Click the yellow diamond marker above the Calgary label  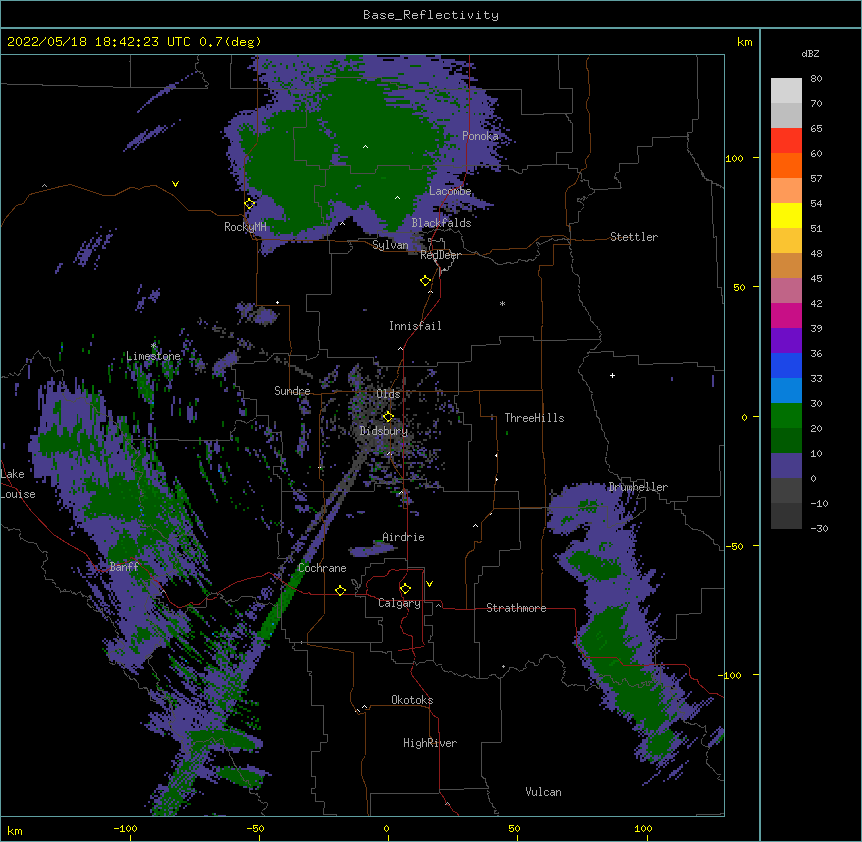point(405,589)
